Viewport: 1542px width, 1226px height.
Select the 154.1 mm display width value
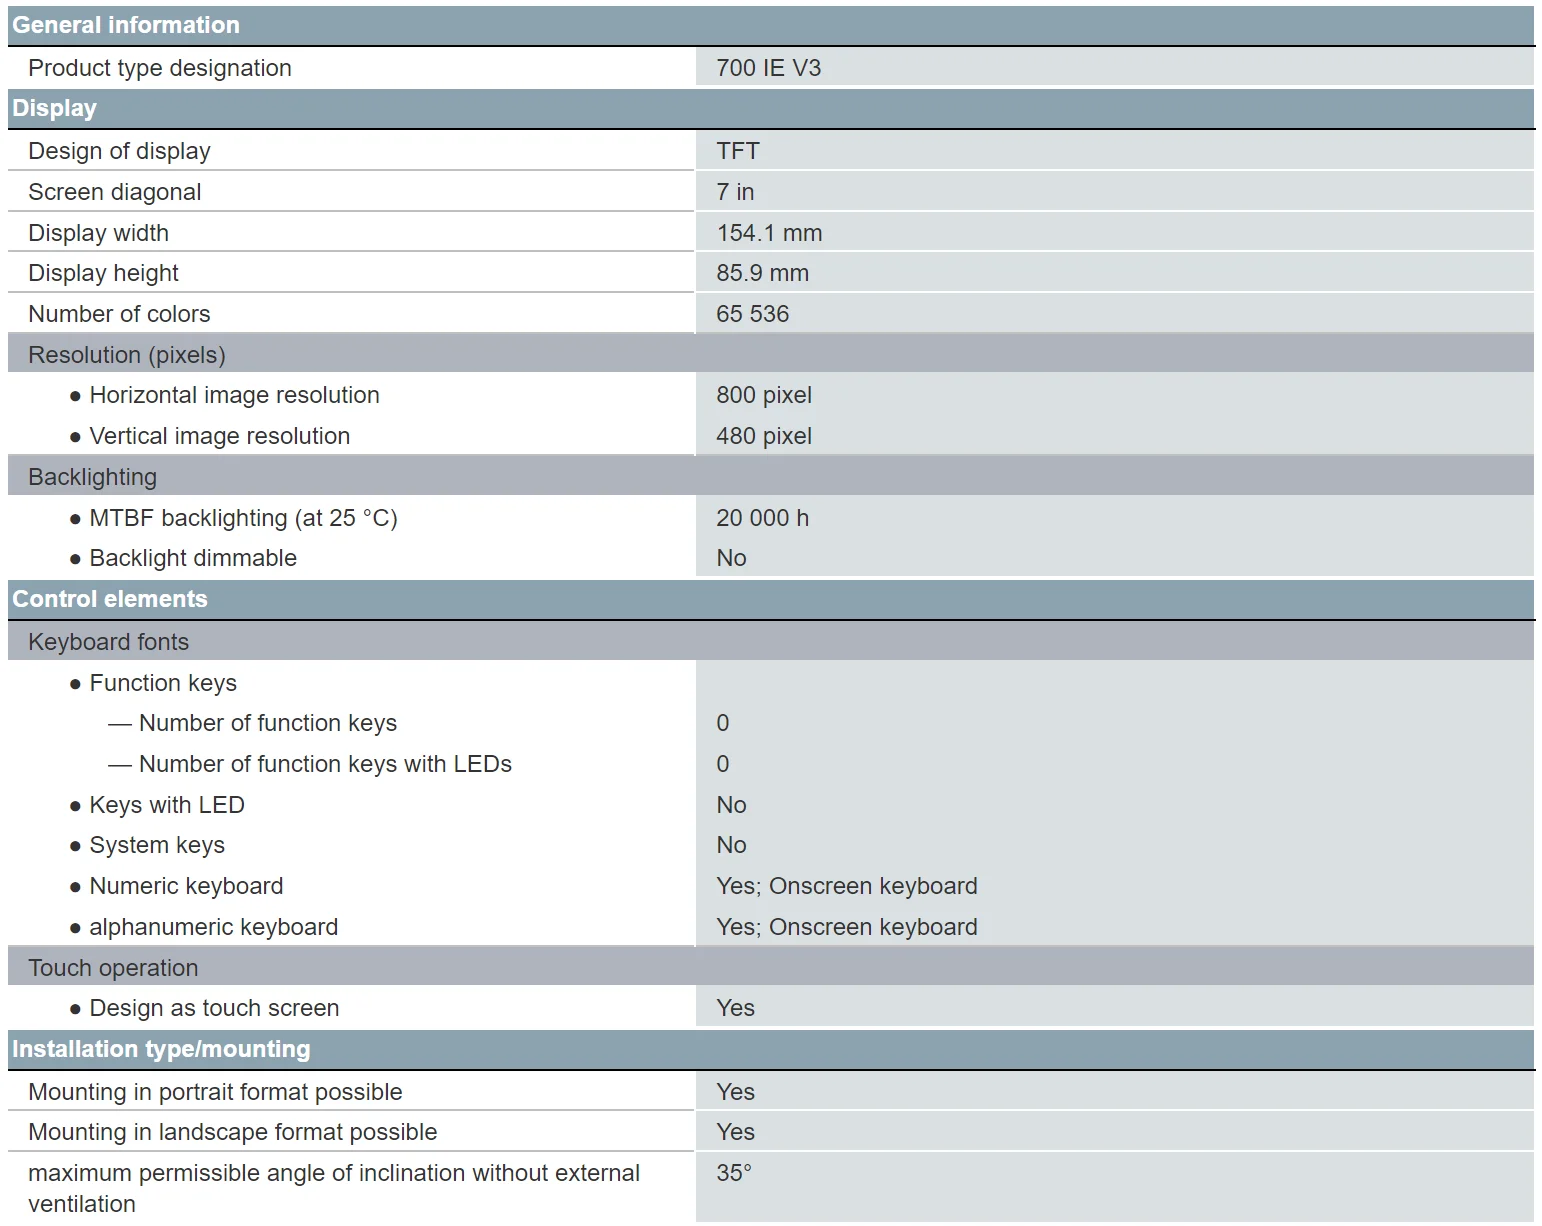[769, 233]
